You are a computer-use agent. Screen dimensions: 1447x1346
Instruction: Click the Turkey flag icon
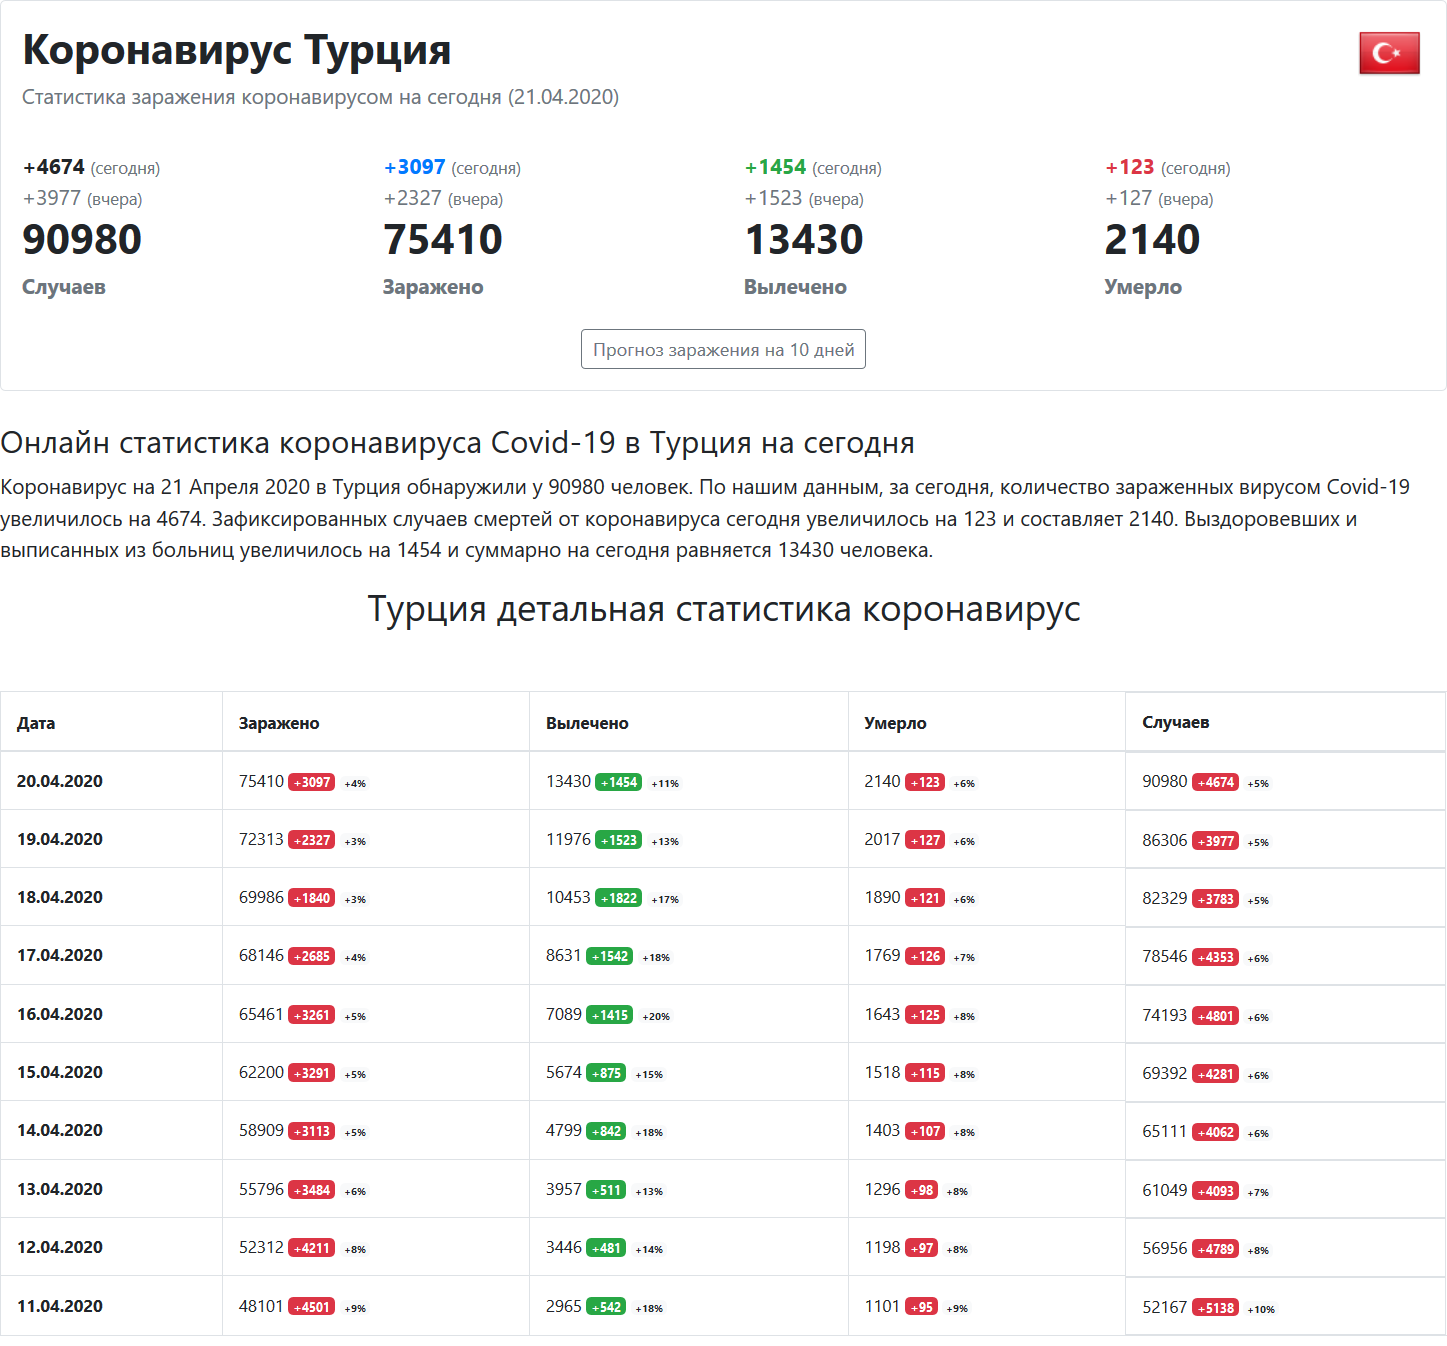pos(1389,53)
